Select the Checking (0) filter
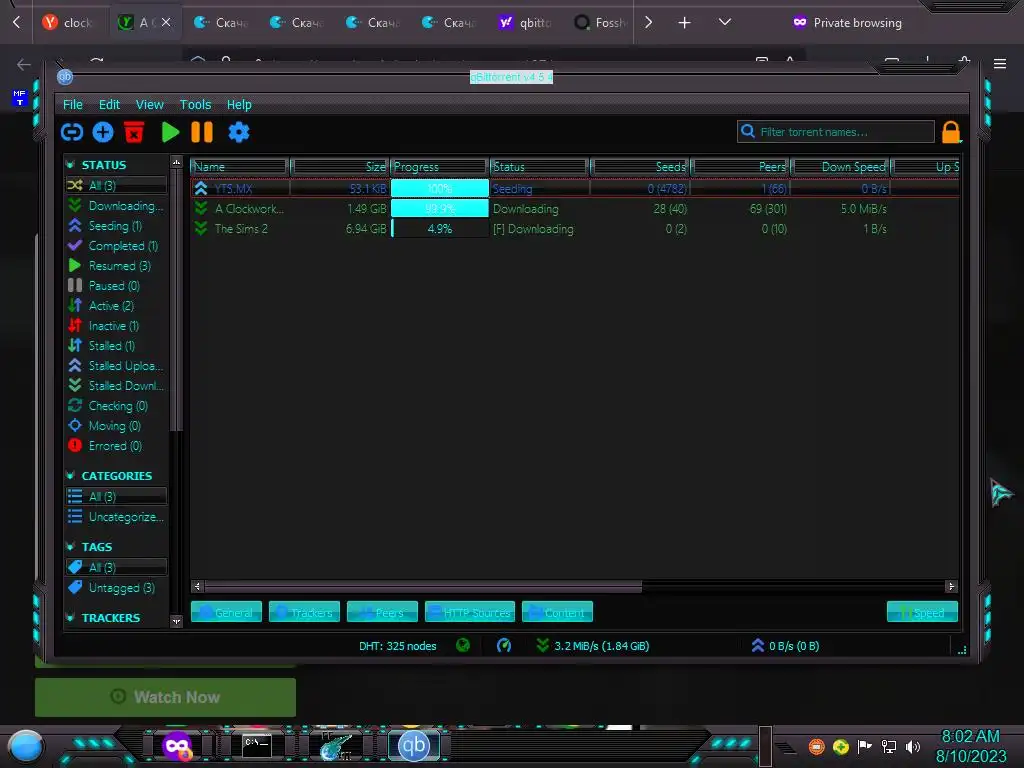The image size is (1024, 768). (116, 406)
